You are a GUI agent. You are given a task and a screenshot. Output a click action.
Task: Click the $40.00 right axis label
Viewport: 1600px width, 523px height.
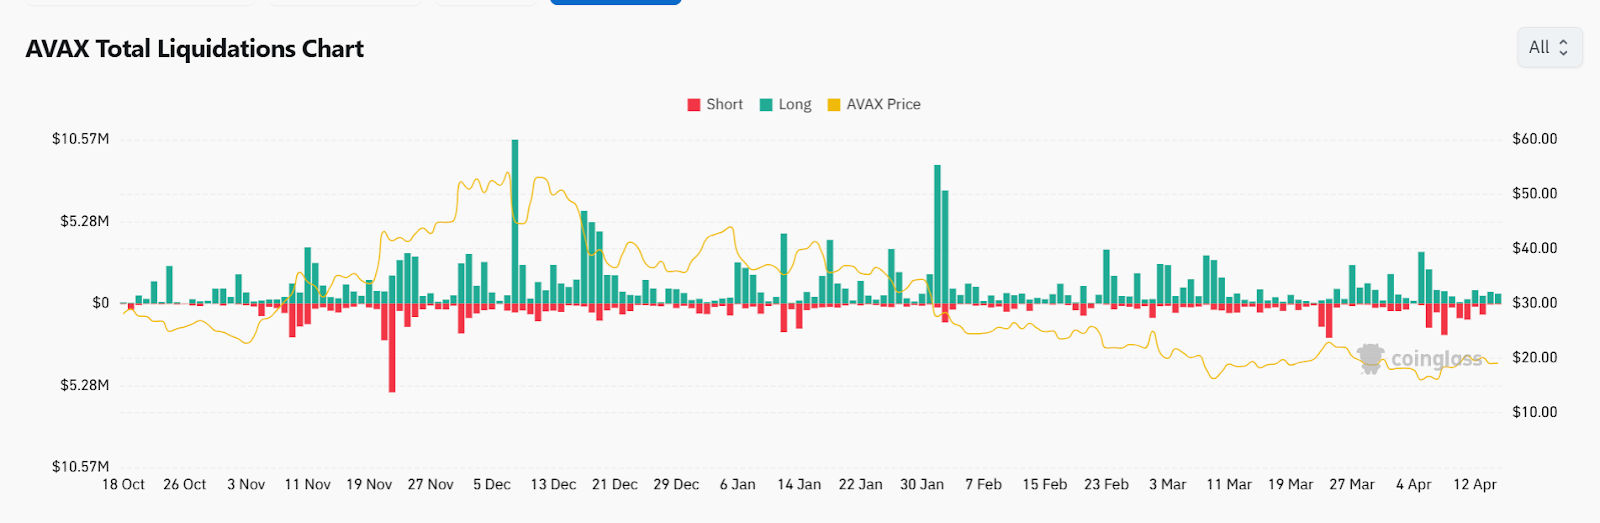coord(1535,248)
